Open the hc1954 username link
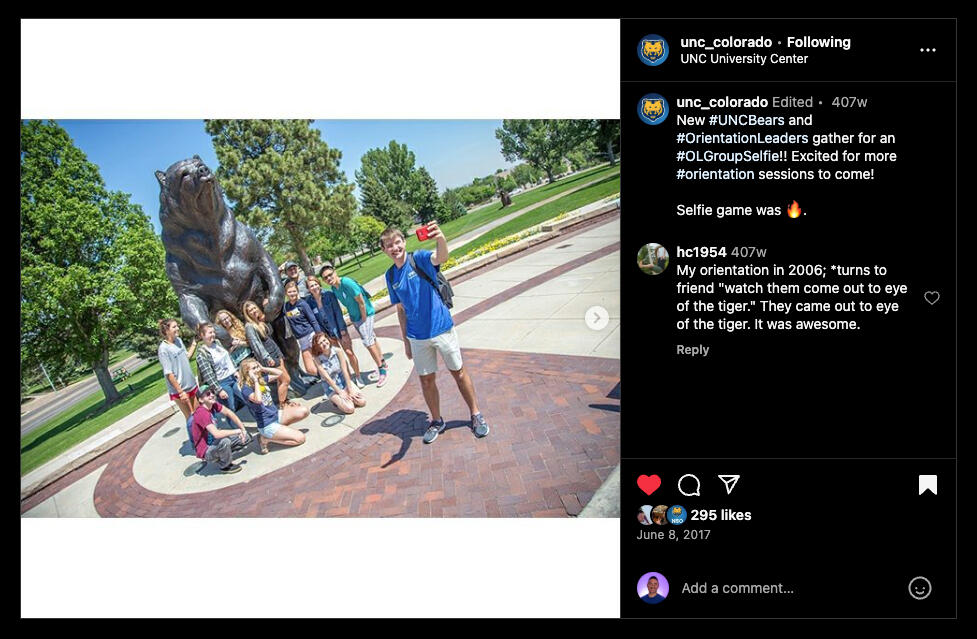Image resolution: width=977 pixels, height=639 pixels. (x=701, y=252)
